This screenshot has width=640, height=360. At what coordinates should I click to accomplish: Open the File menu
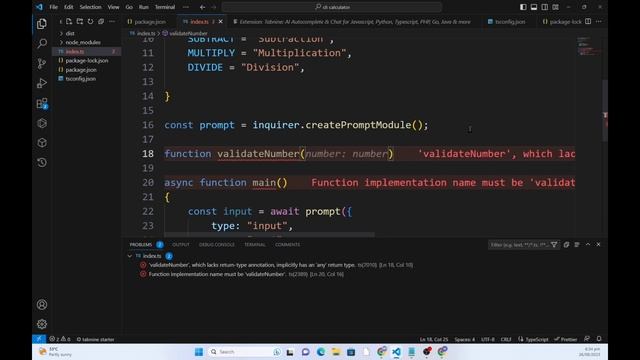point(53,7)
